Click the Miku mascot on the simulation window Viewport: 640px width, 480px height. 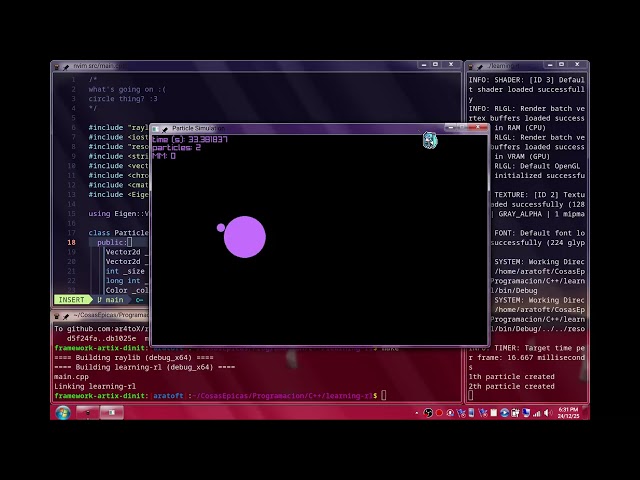point(430,140)
